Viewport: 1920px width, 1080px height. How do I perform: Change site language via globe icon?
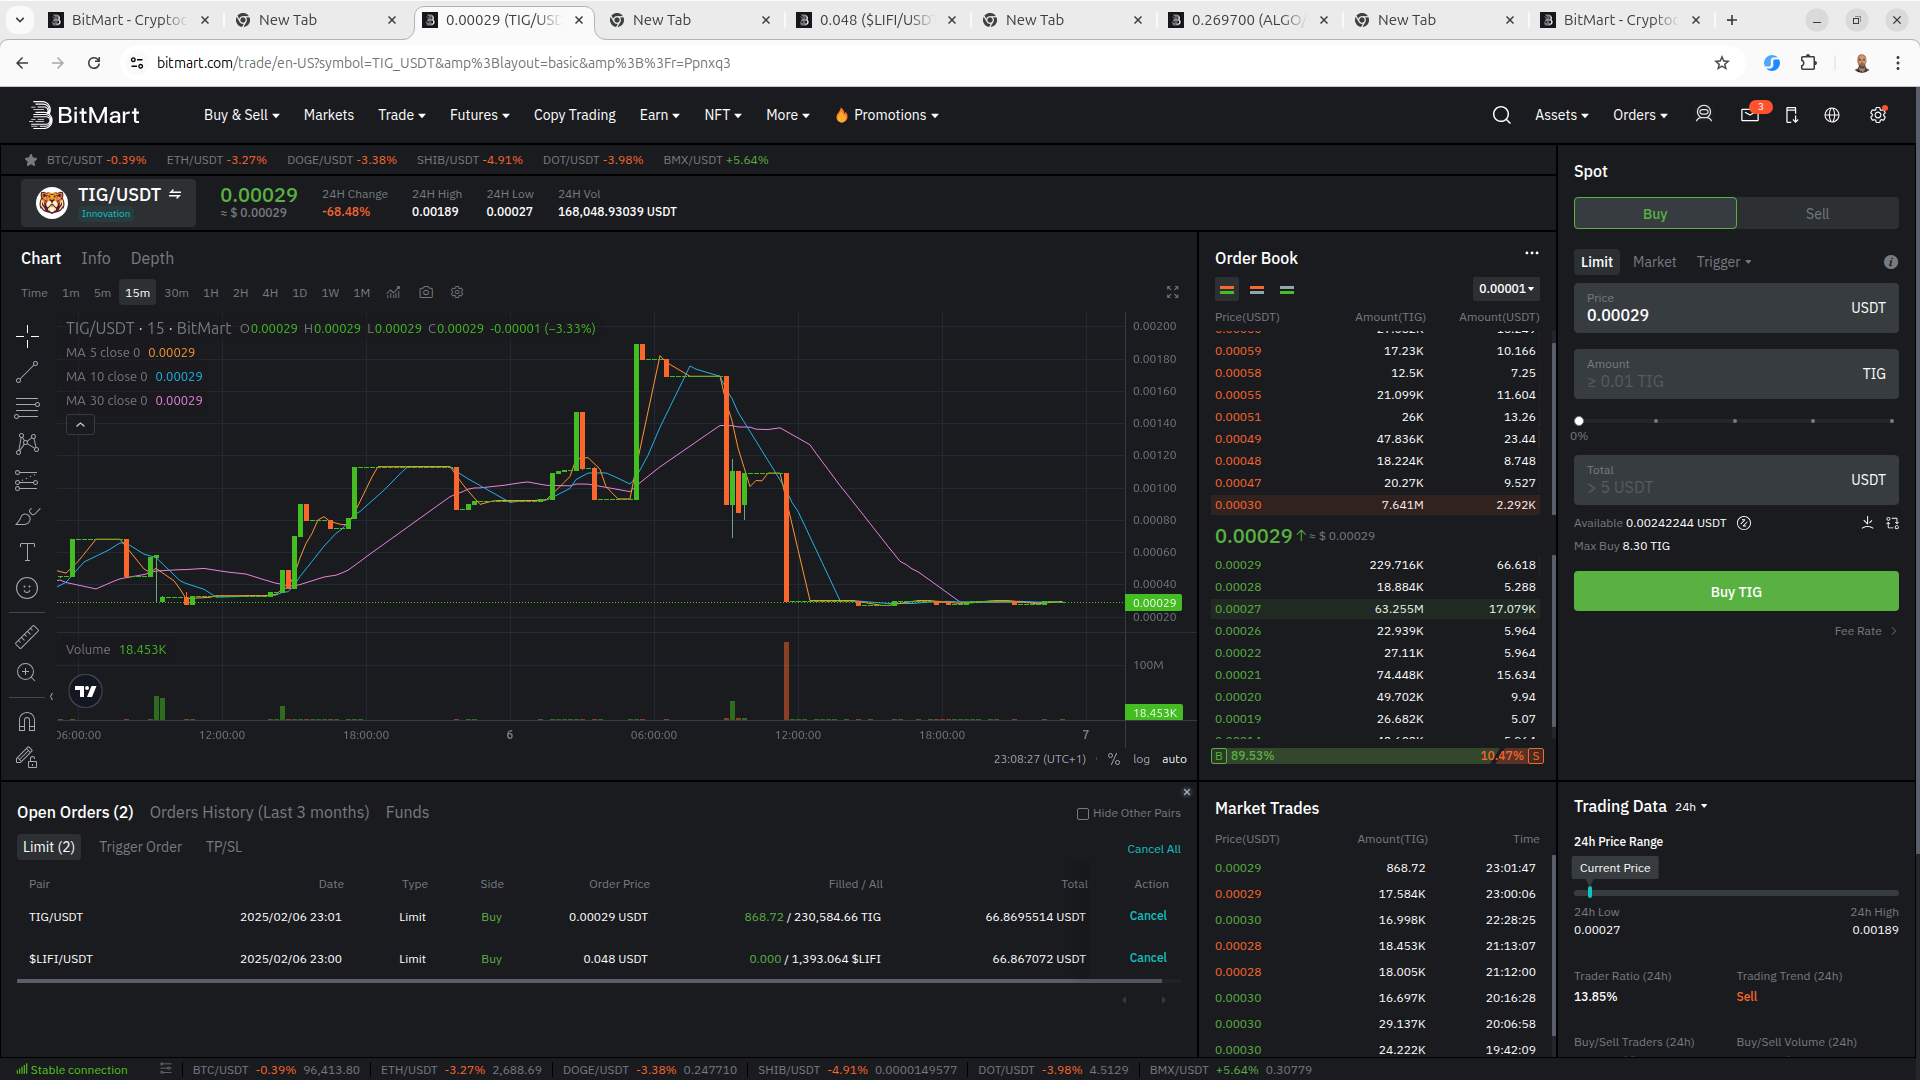click(1832, 115)
